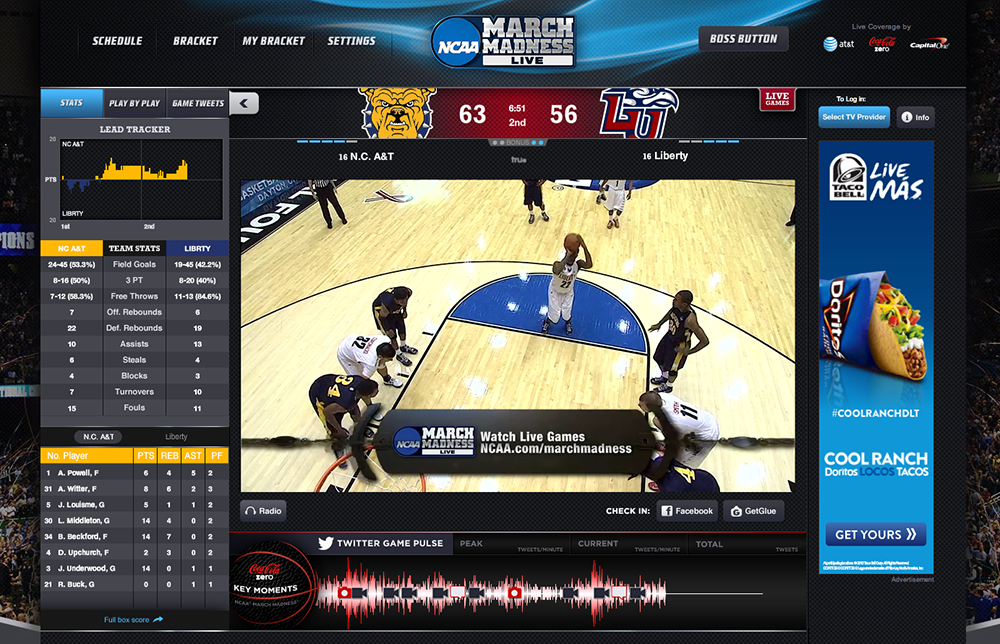
Task: Open the Liberty eagle LU team logo
Action: pos(638,113)
